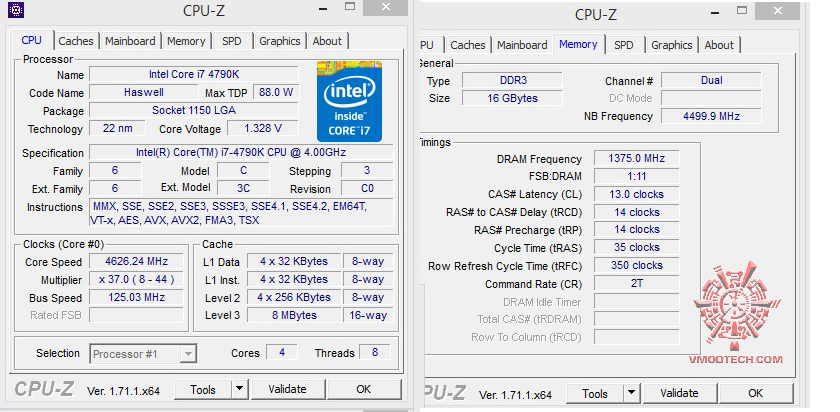Click the CPU-Z app icon in left window title bar
840x412 pixels.
pos(16,10)
